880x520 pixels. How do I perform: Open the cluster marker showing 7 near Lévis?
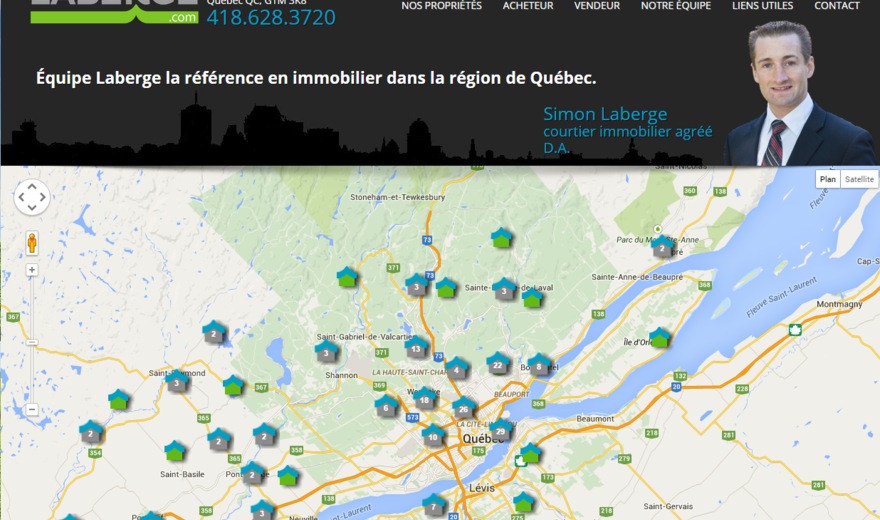pyautogui.click(x=433, y=506)
